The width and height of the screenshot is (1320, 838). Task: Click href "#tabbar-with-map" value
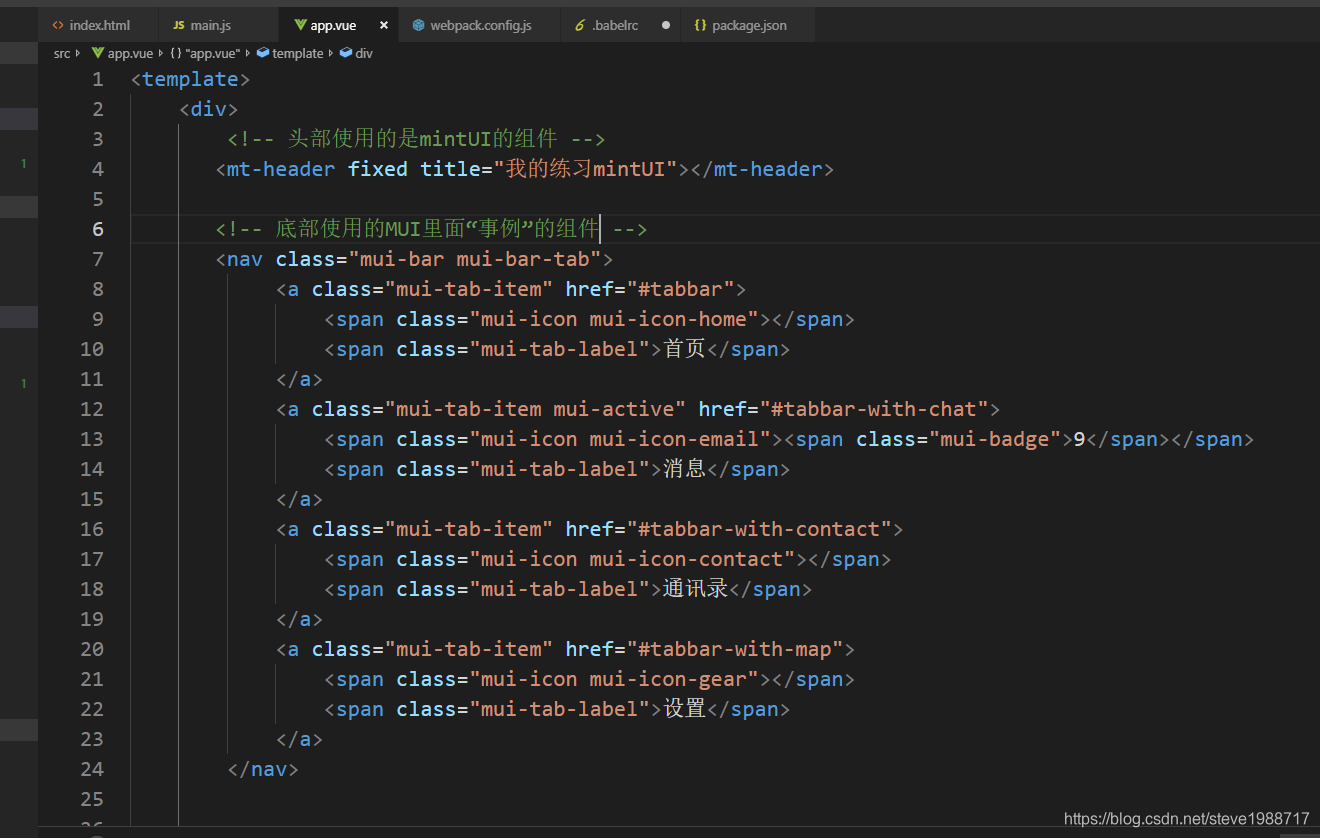click(735, 649)
